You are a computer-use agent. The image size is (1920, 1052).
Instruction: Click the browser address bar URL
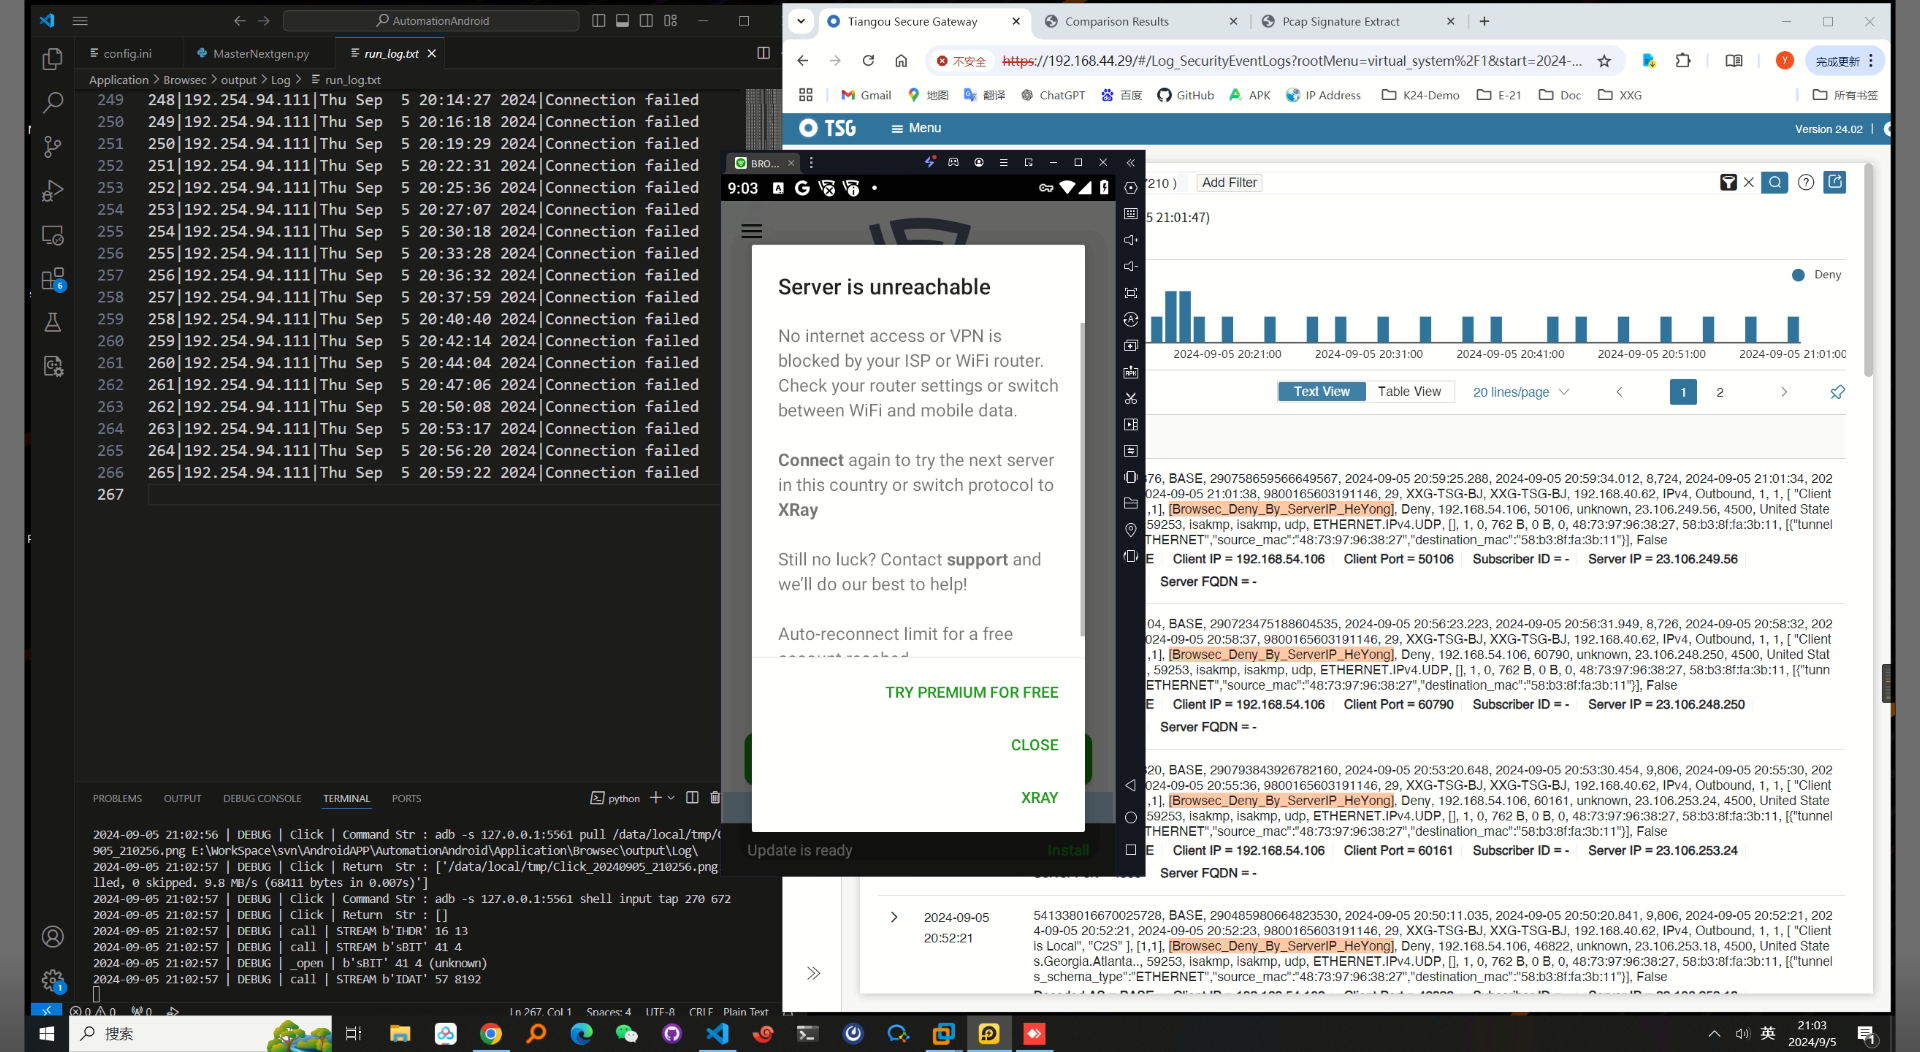pyautogui.click(x=1291, y=61)
